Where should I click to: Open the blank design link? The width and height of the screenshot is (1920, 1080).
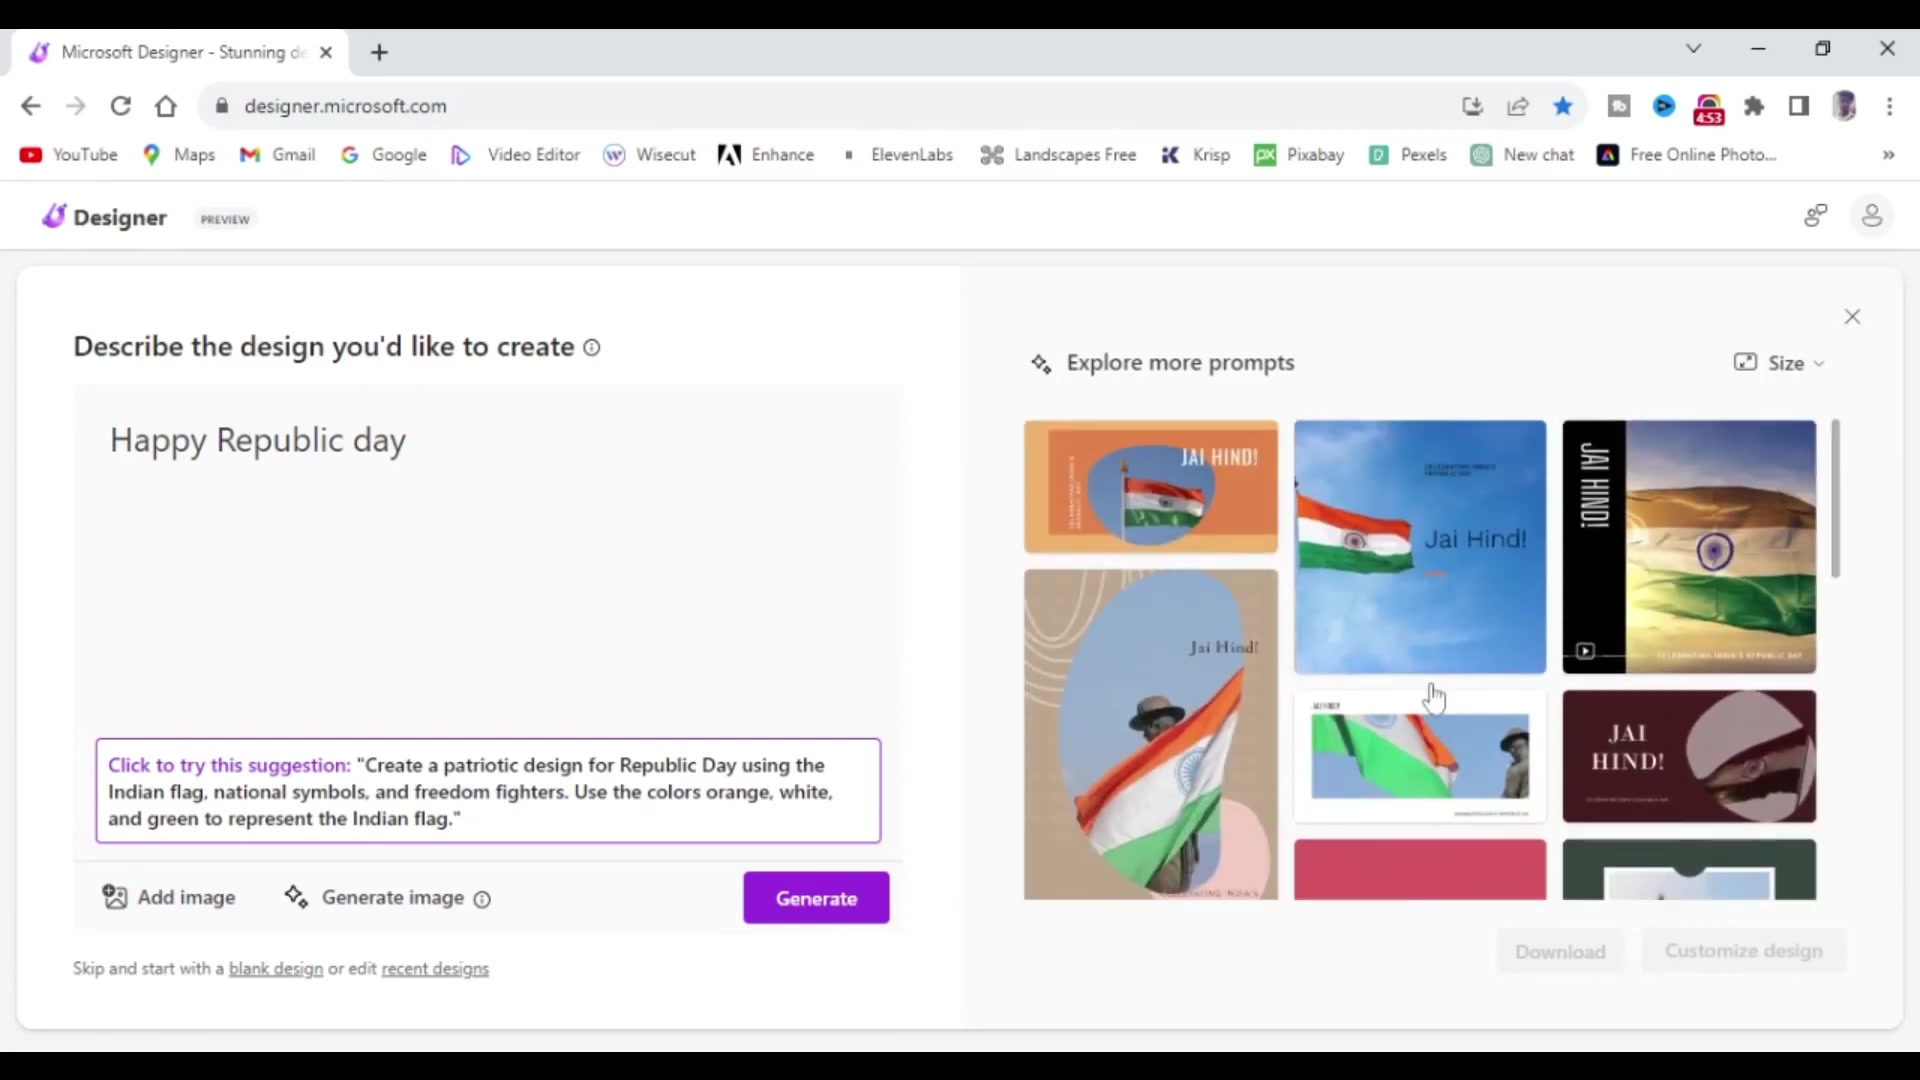click(x=276, y=969)
